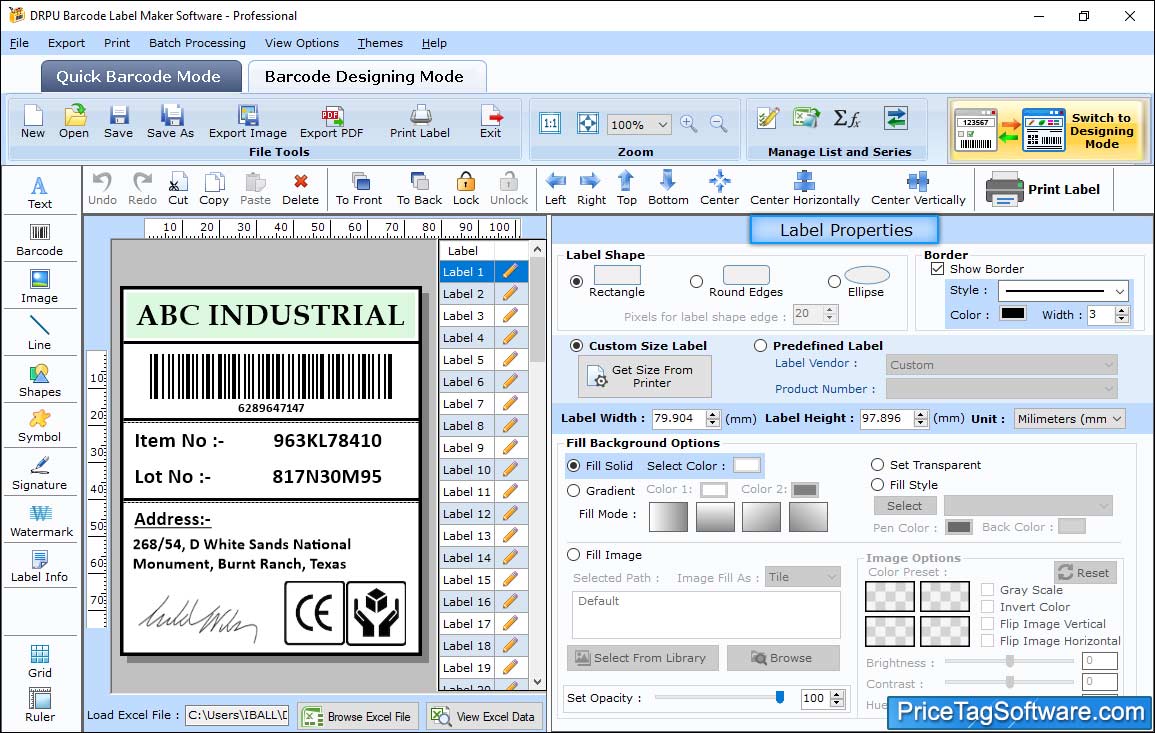Increase the Label Width stepper
Image resolution: width=1155 pixels, height=733 pixels.
point(712,414)
